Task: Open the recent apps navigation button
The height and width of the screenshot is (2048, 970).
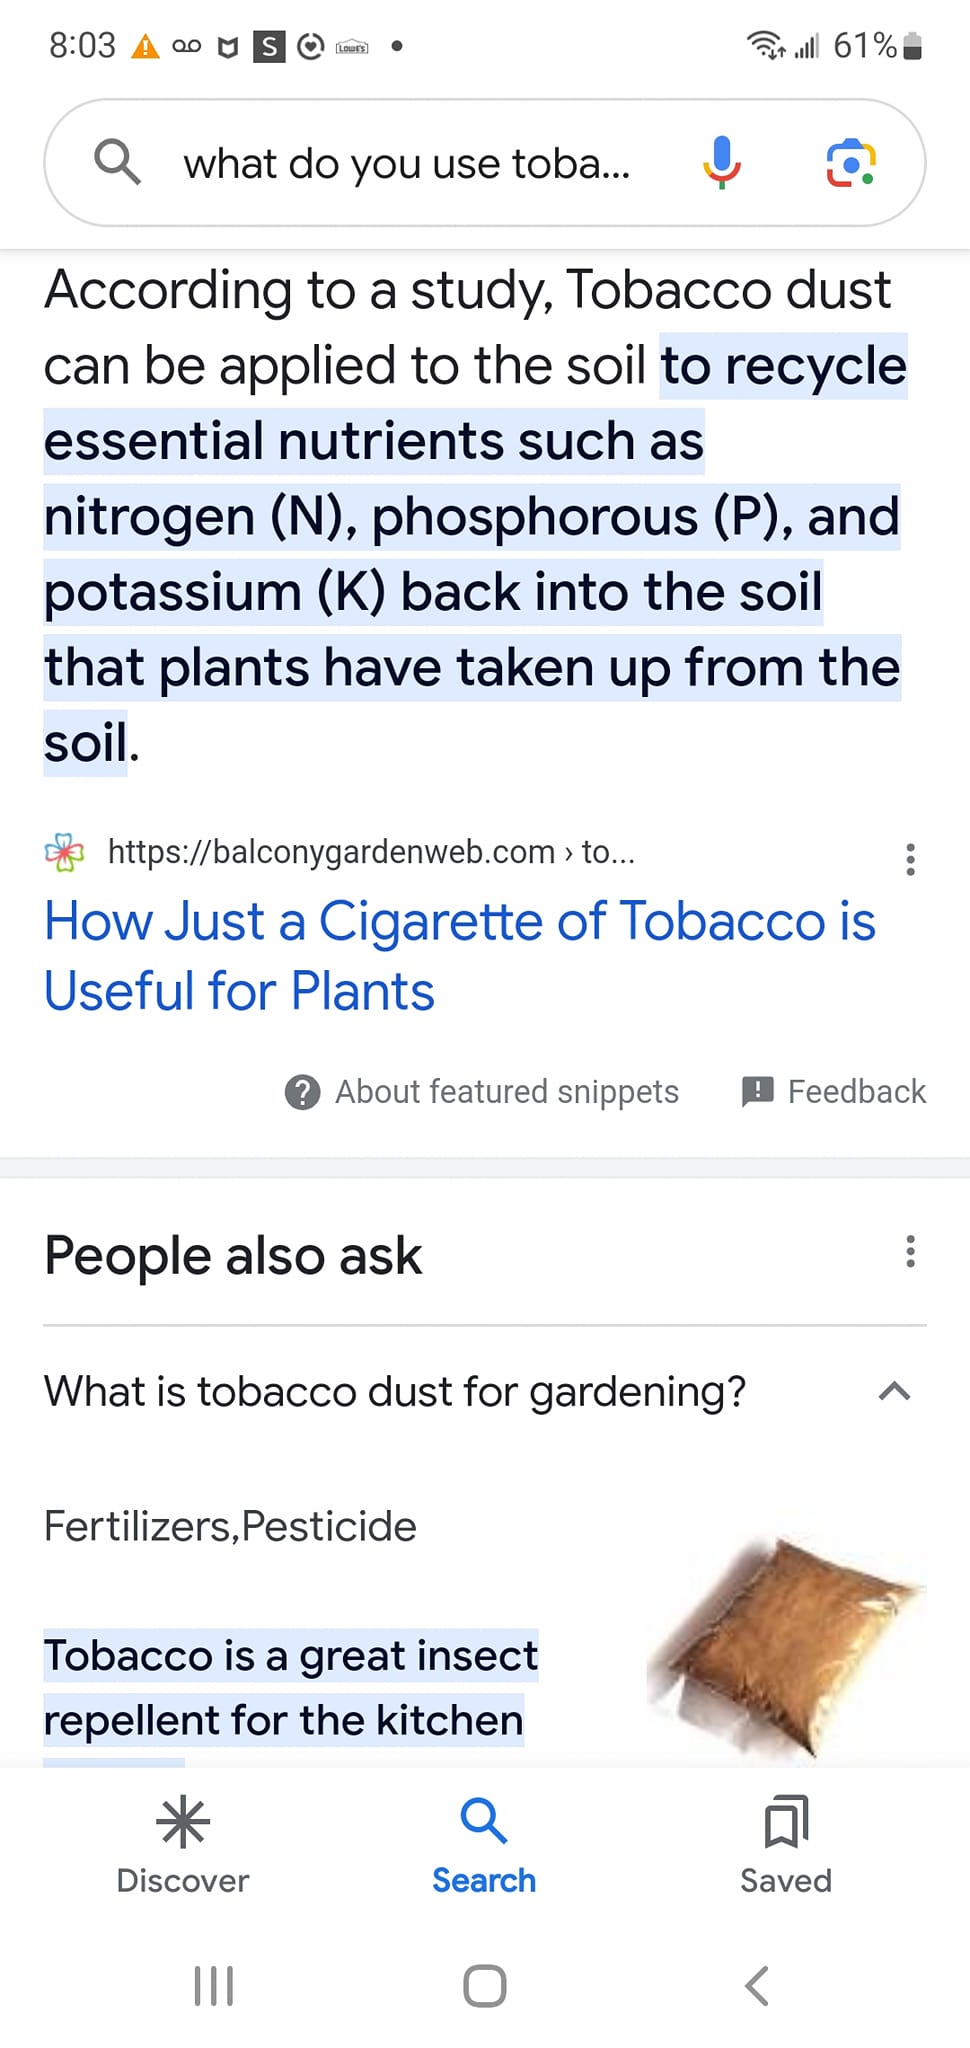Action: click(x=213, y=1986)
